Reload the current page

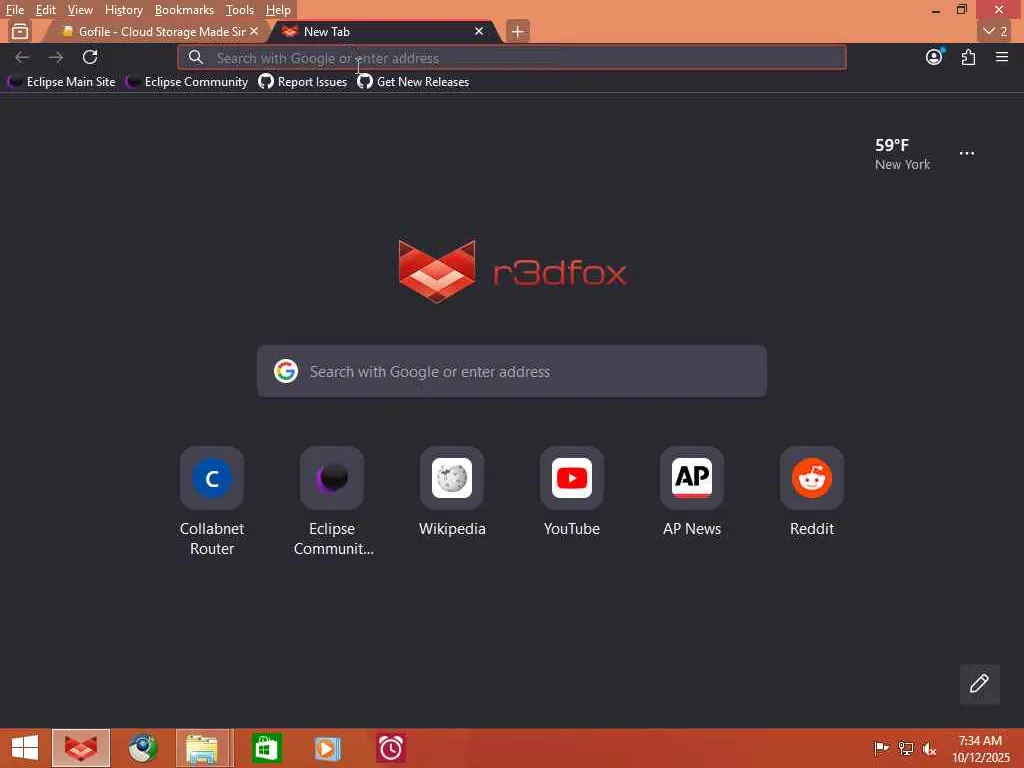click(90, 57)
